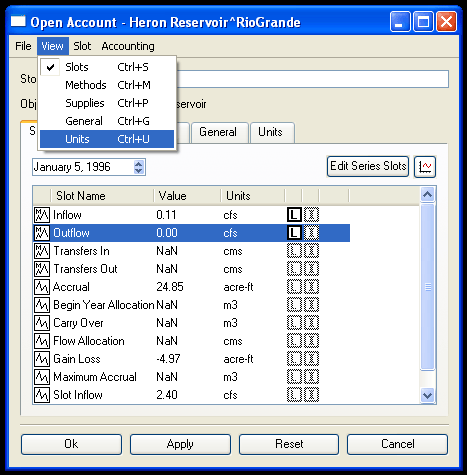Close the open View menu
The image size is (467, 475).
(53, 46)
